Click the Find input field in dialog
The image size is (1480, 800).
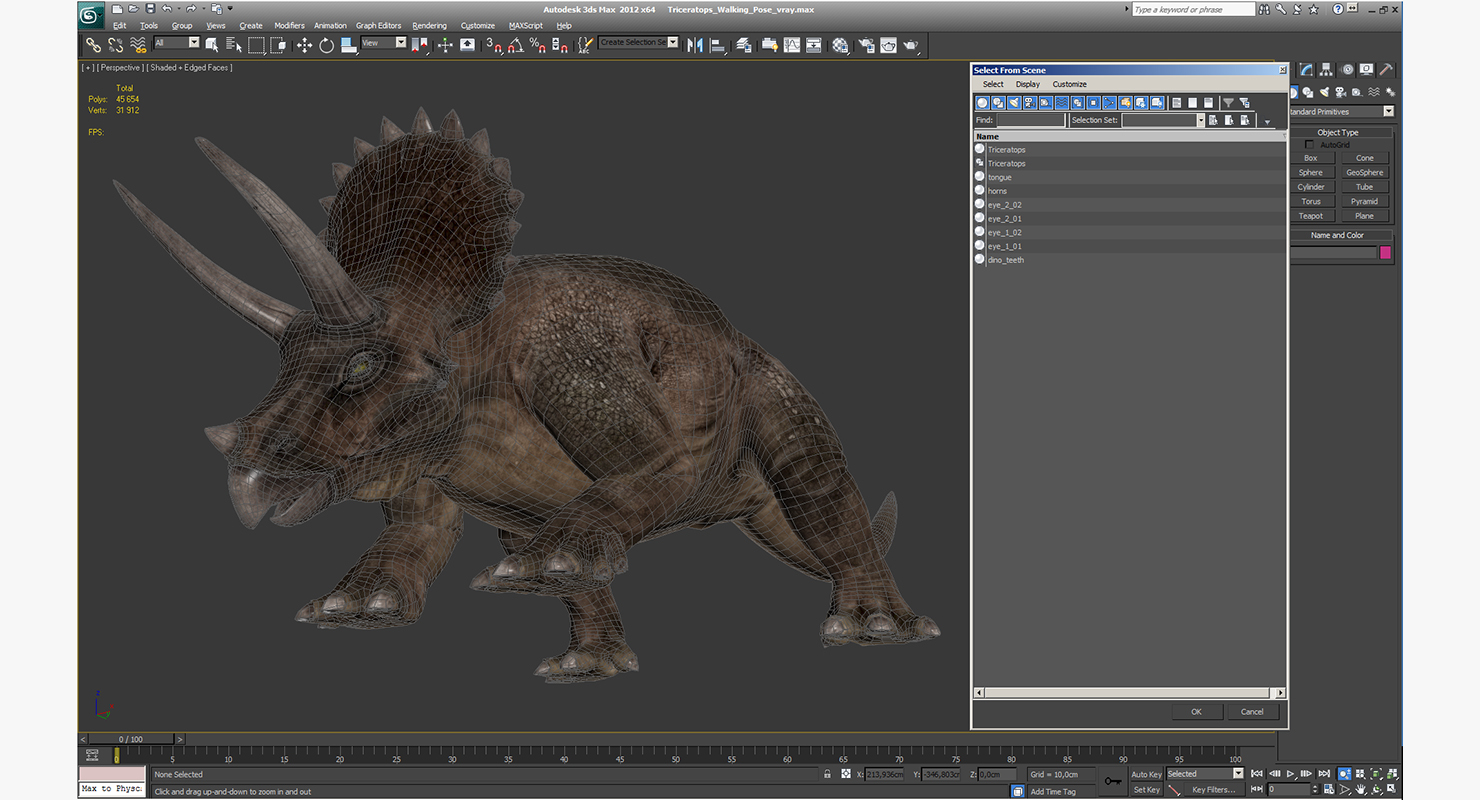(x=1031, y=120)
